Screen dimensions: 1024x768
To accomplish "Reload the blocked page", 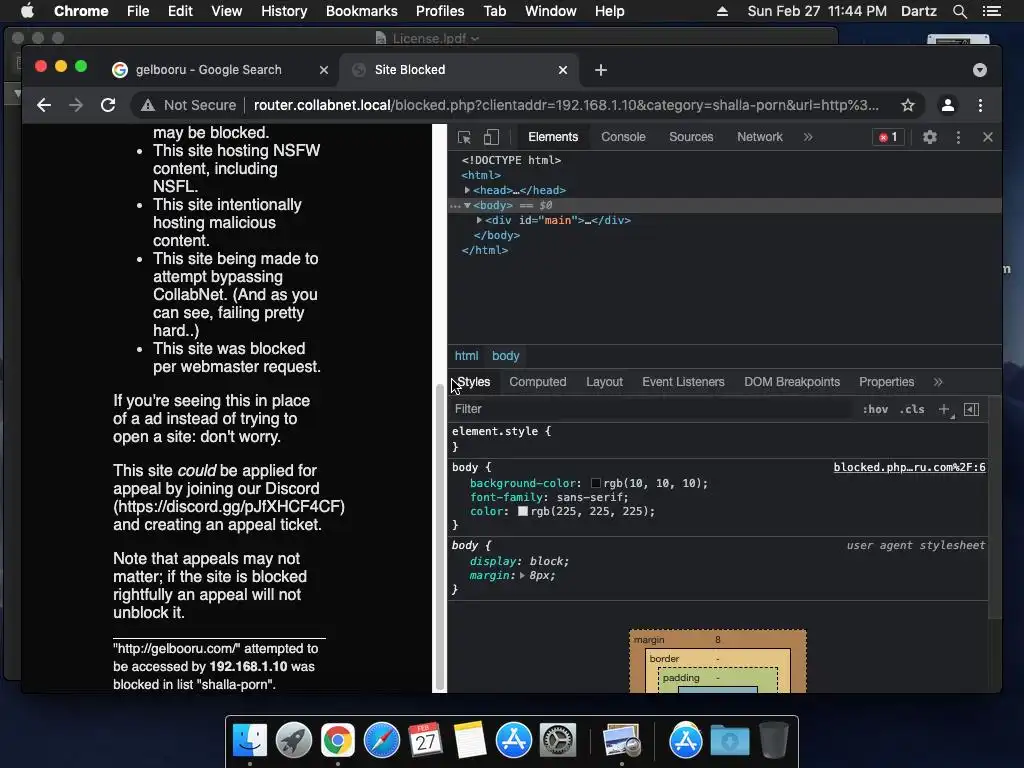I will (x=108, y=105).
